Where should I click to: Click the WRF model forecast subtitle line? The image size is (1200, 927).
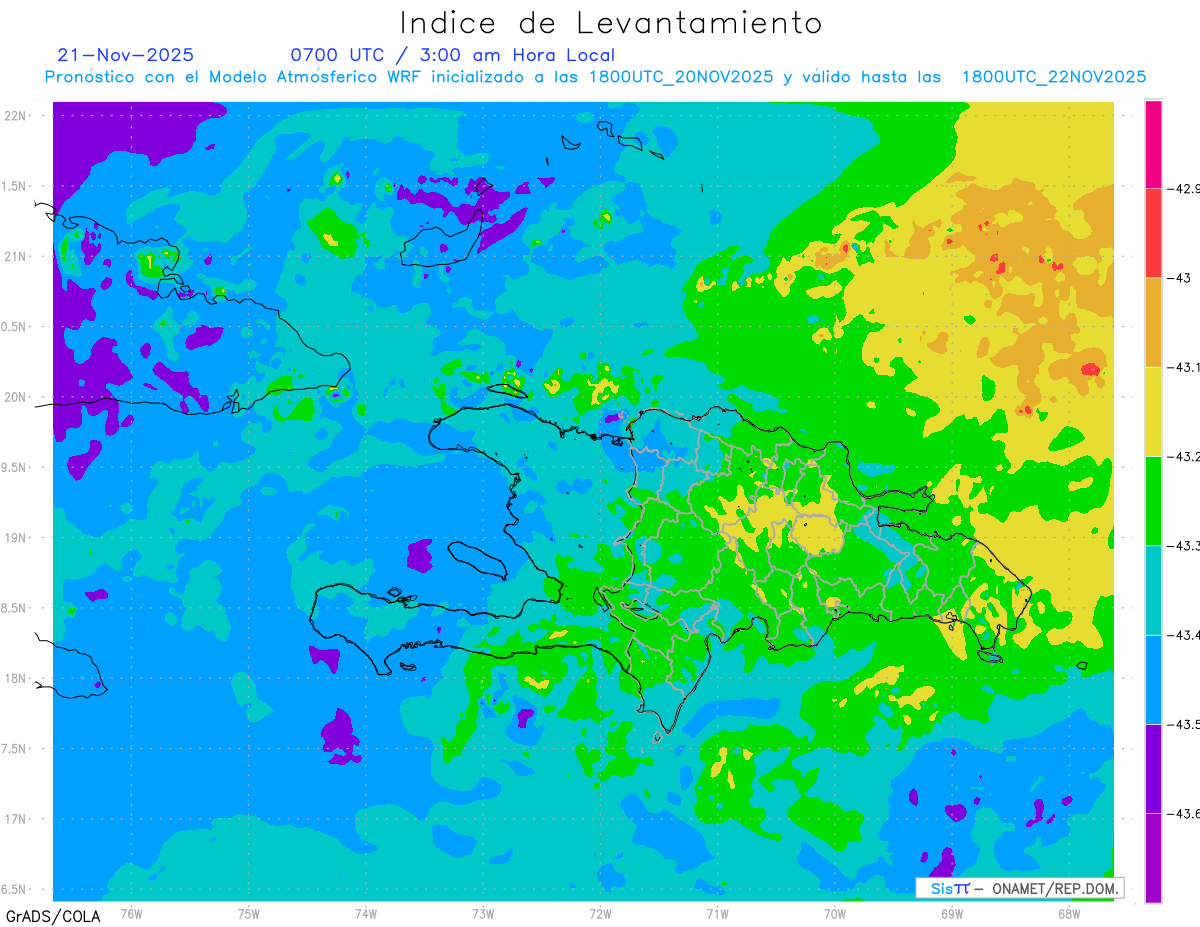(x=596, y=77)
